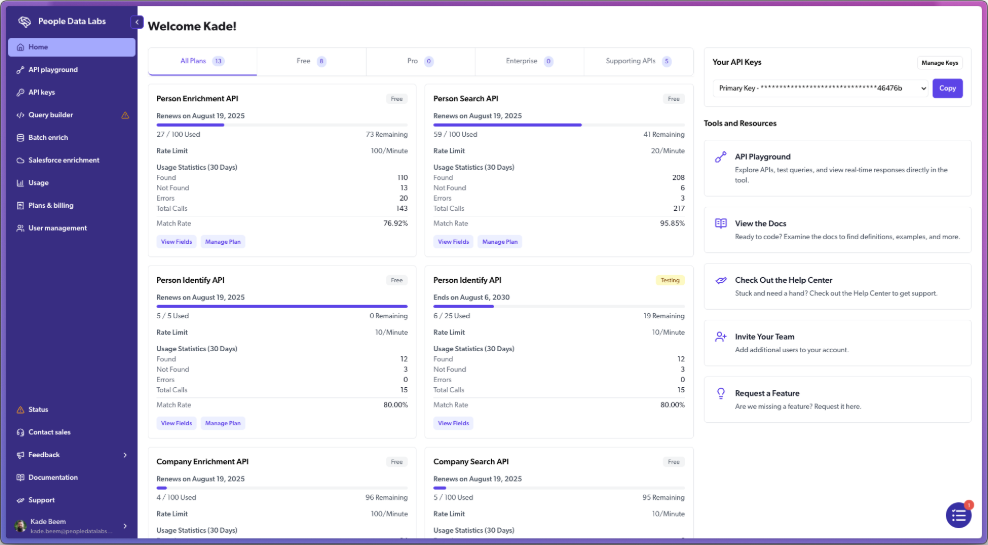Open Plans & billing from sidebar menu
The image size is (988, 545).
[x=72, y=206]
